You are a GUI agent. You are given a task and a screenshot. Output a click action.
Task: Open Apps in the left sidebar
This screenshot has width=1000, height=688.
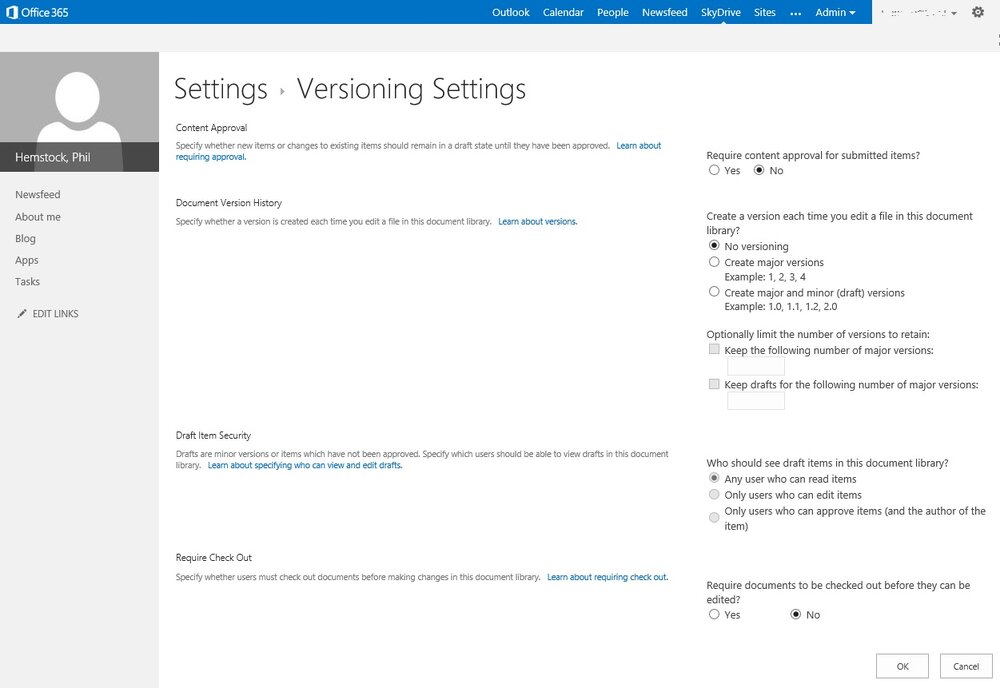[27, 260]
